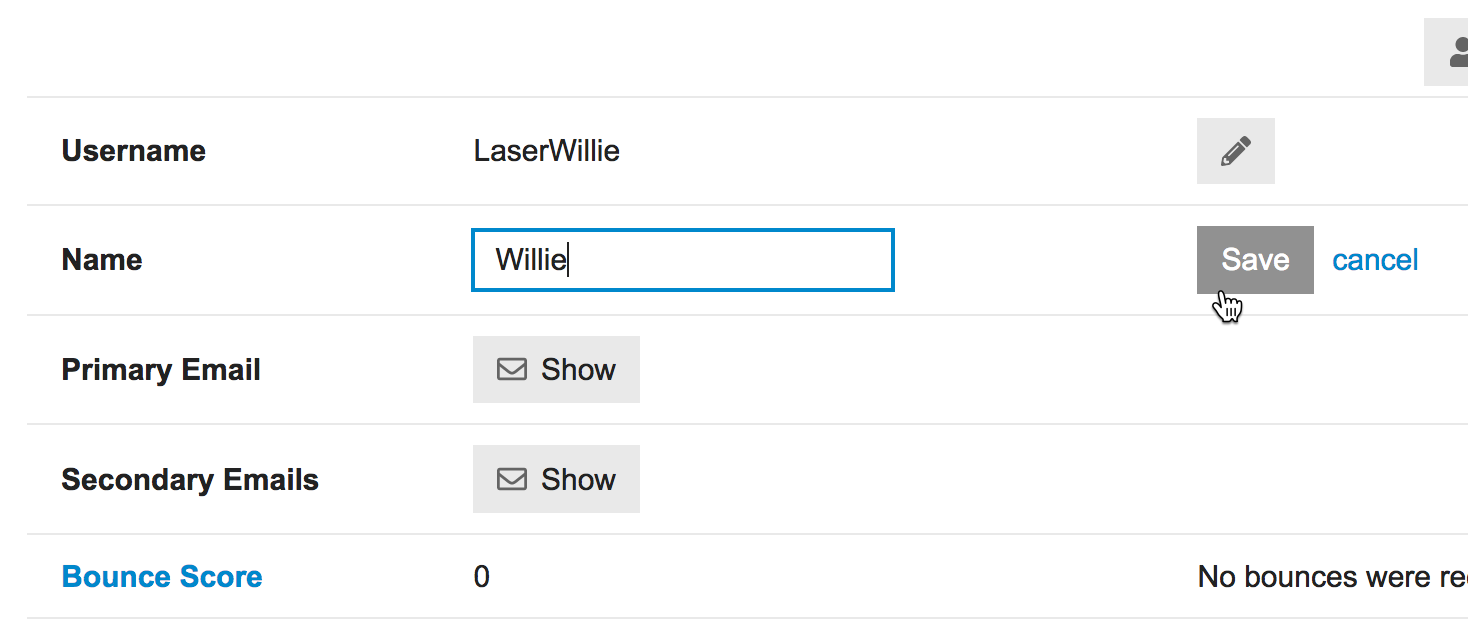Select the LaserWillie username text

click(547, 151)
